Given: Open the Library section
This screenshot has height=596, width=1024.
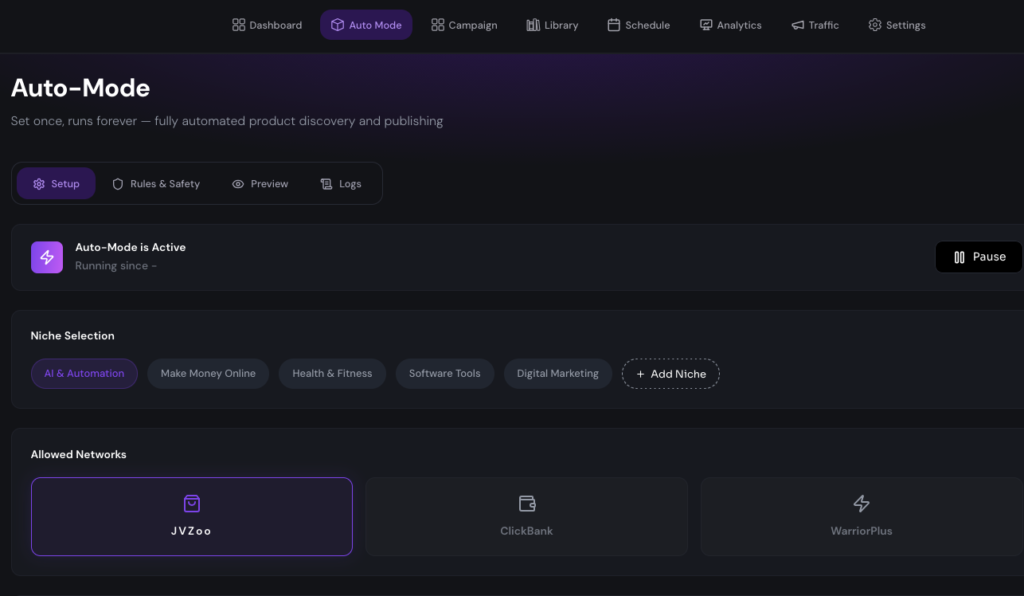Looking at the screenshot, I should coord(552,25).
